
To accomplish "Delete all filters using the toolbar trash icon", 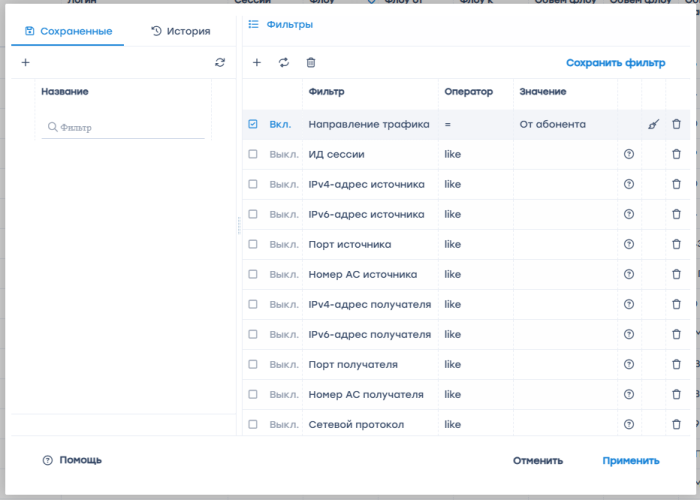I will point(311,62).
